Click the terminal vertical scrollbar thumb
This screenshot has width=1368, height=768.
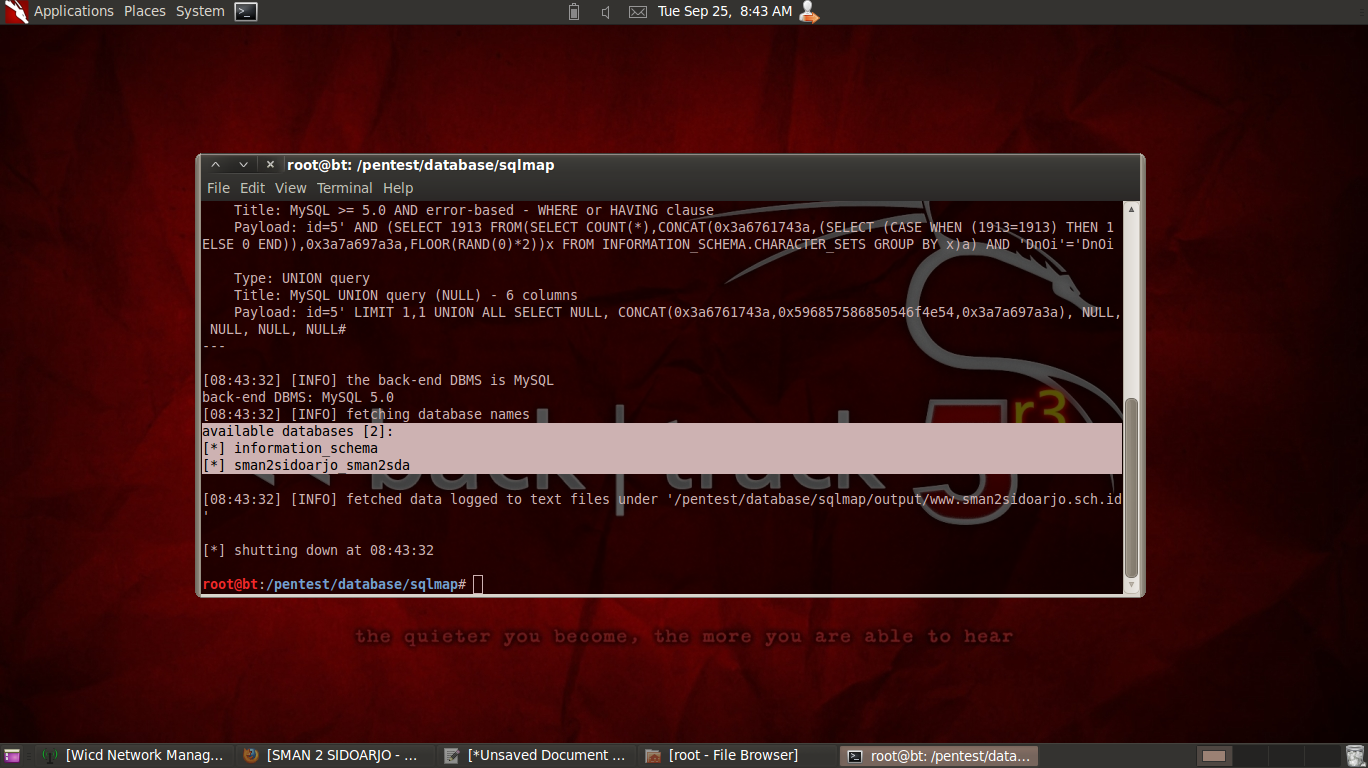pos(1132,488)
